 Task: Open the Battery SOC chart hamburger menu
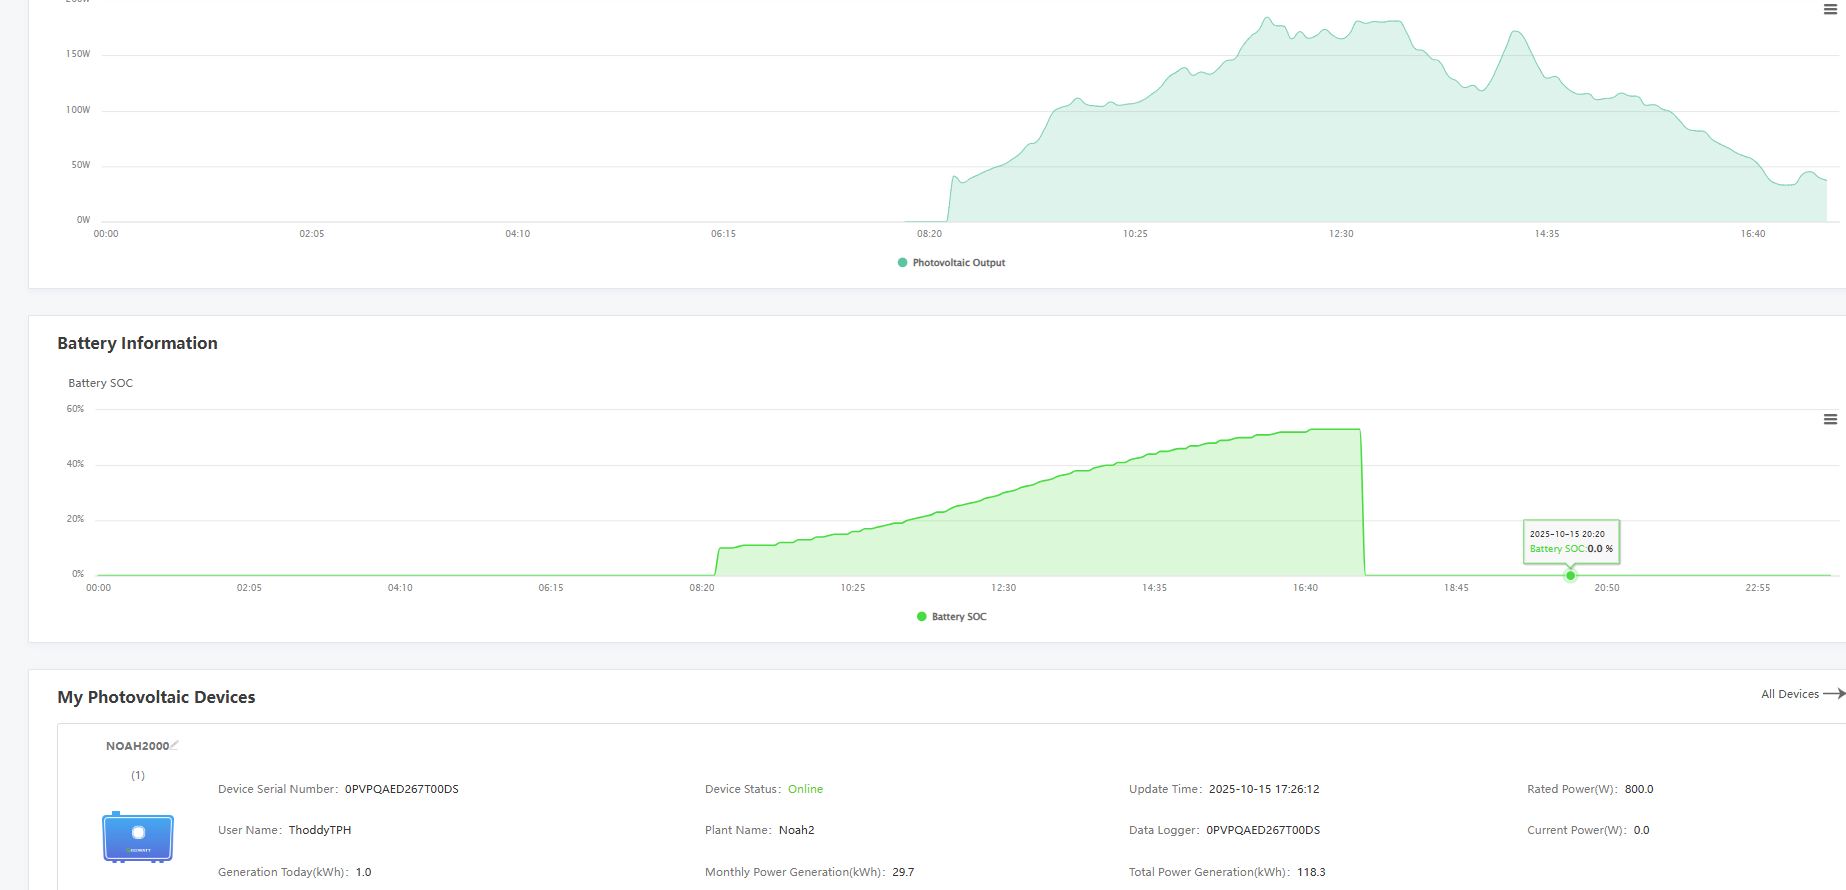point(1830,420)
